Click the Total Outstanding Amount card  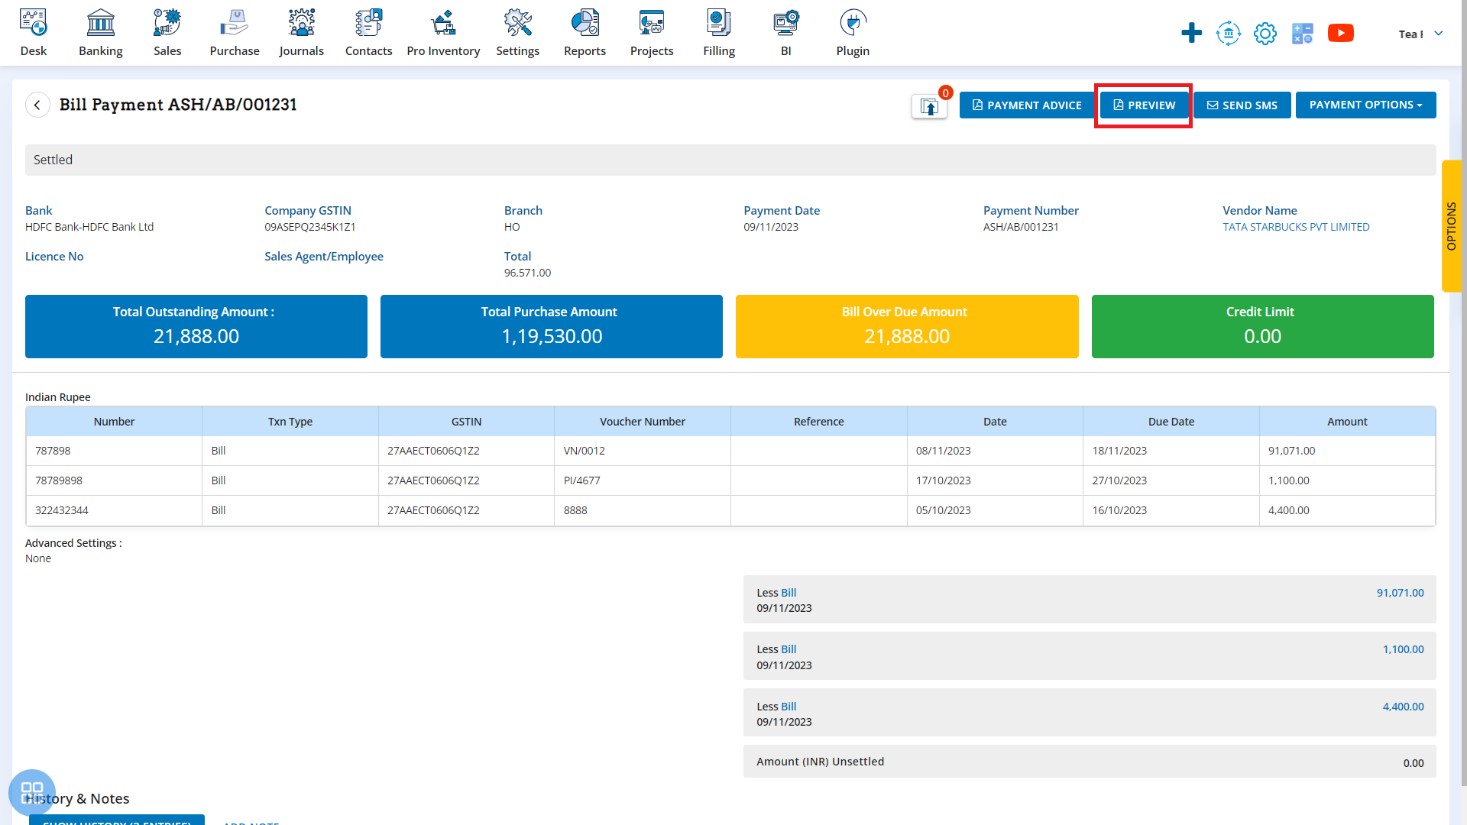(196, 326)
